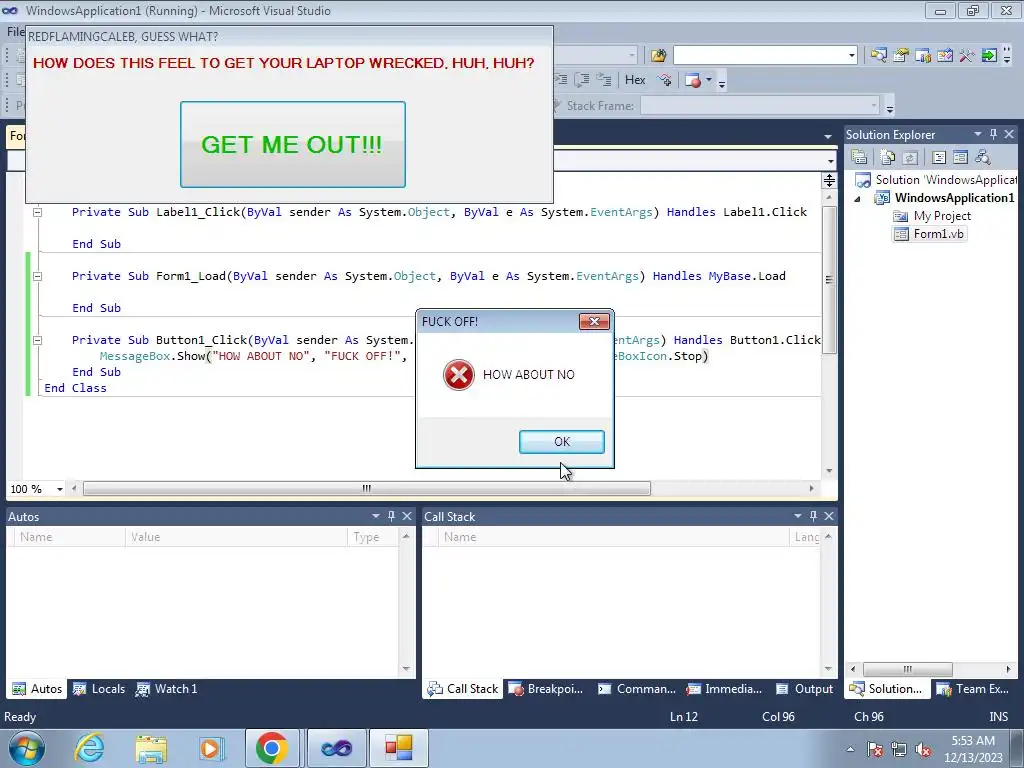Toggle Hex display in the debug toolbar
The height and width of the screenshot is (768, 1024).
[x=635, y=80]
